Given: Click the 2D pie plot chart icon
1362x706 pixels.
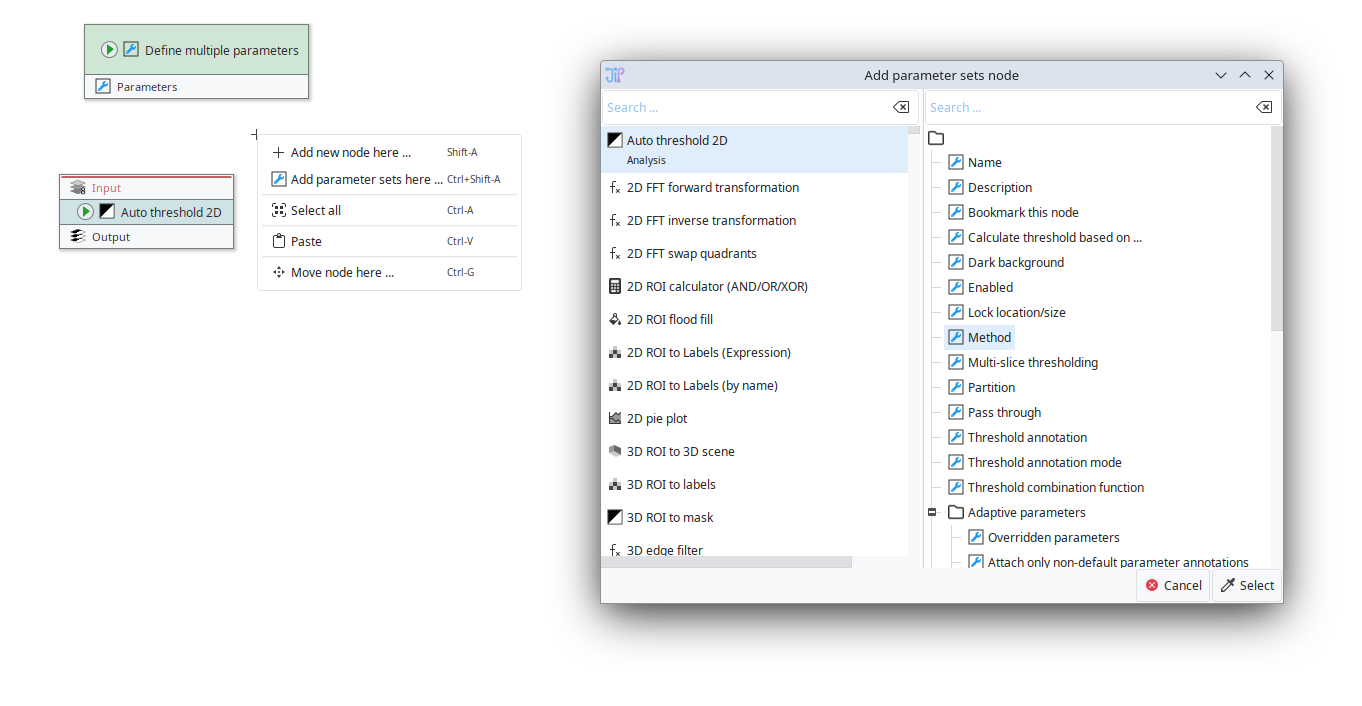Looking at the screenshot, I should [615, 418].
